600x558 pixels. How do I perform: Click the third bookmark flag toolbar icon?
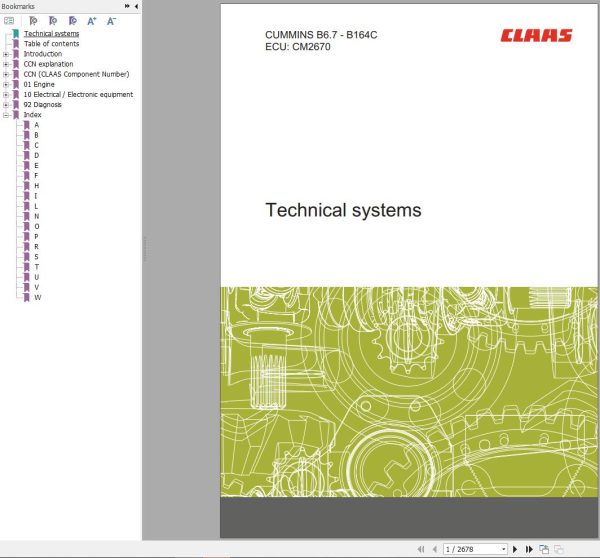[73, 21]
